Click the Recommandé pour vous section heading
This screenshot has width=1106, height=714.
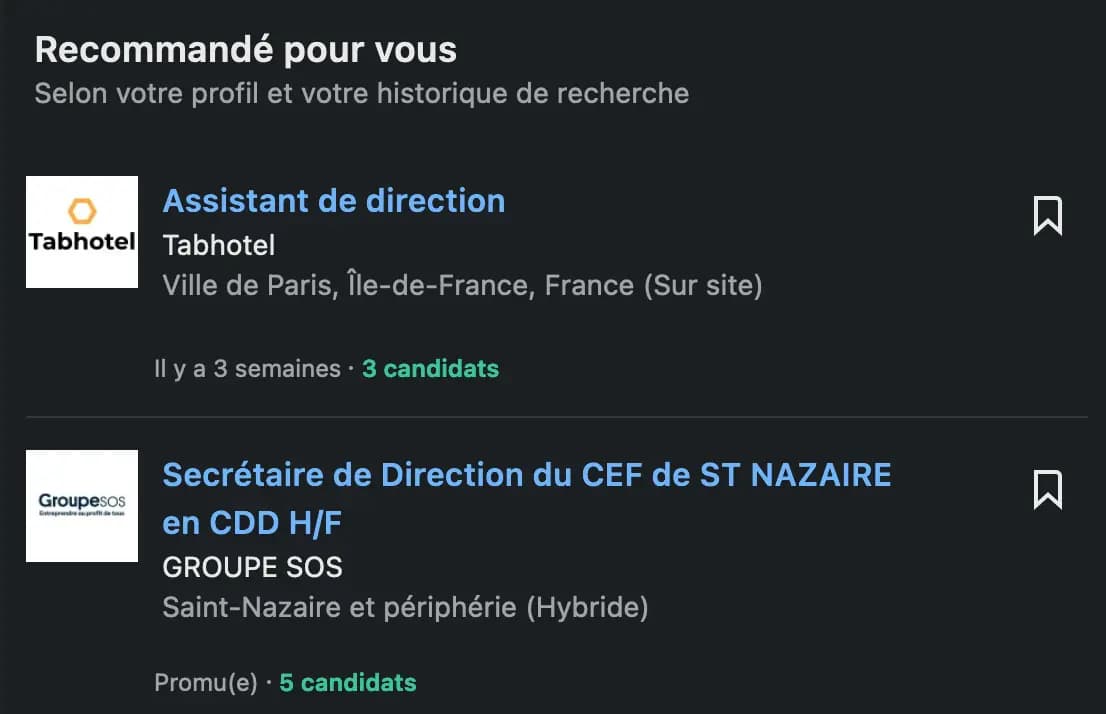coord(245,48)
